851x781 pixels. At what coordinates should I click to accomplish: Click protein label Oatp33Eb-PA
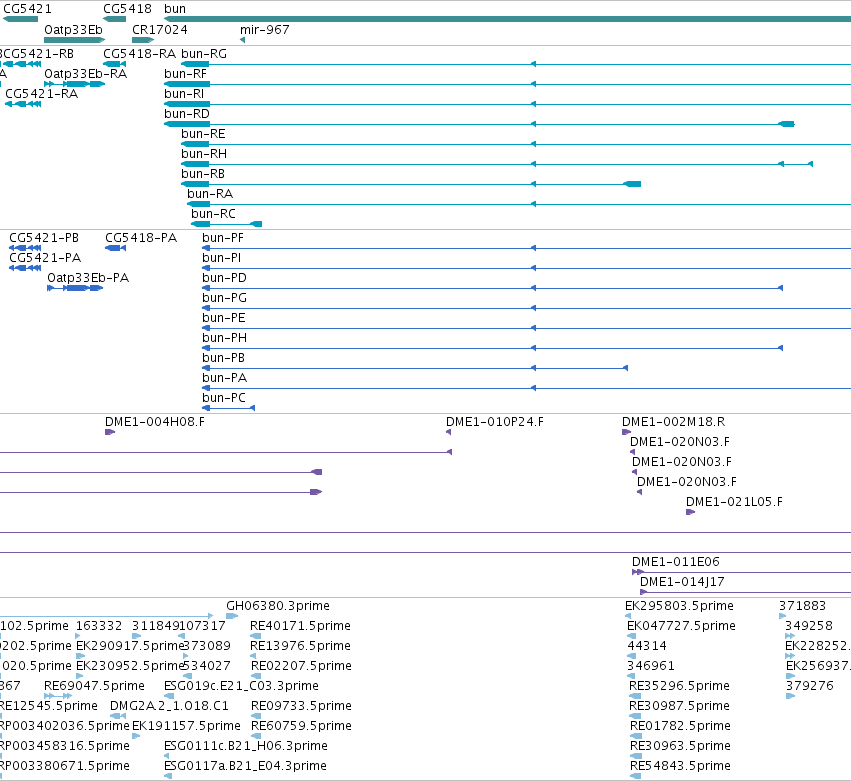pyautogui.click(x=88, y=278)
